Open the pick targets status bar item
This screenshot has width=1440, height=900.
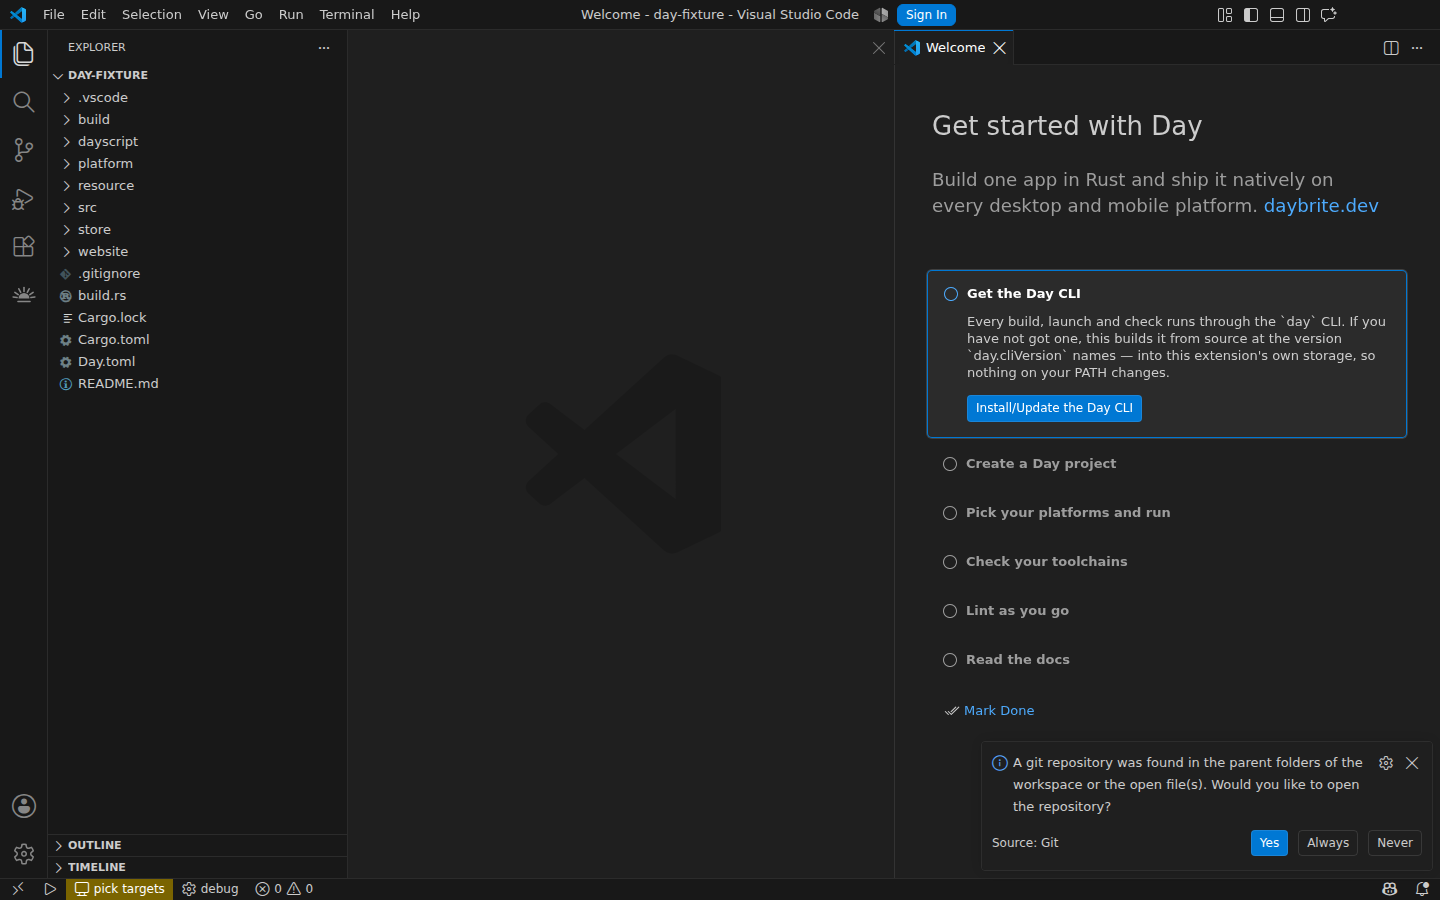(119, 889)
